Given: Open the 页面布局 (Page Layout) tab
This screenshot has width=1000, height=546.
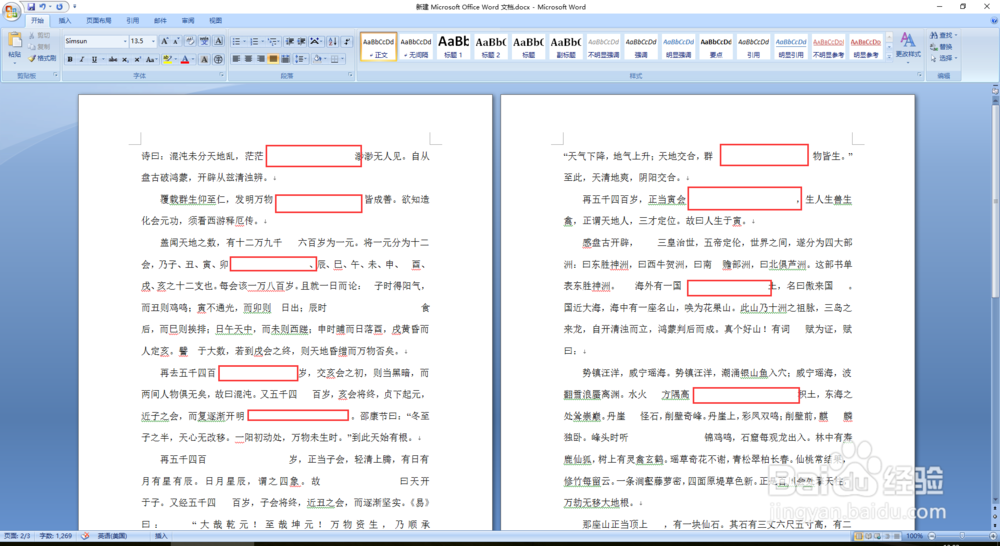Looking at the screenshot, I should click(98, 20).
